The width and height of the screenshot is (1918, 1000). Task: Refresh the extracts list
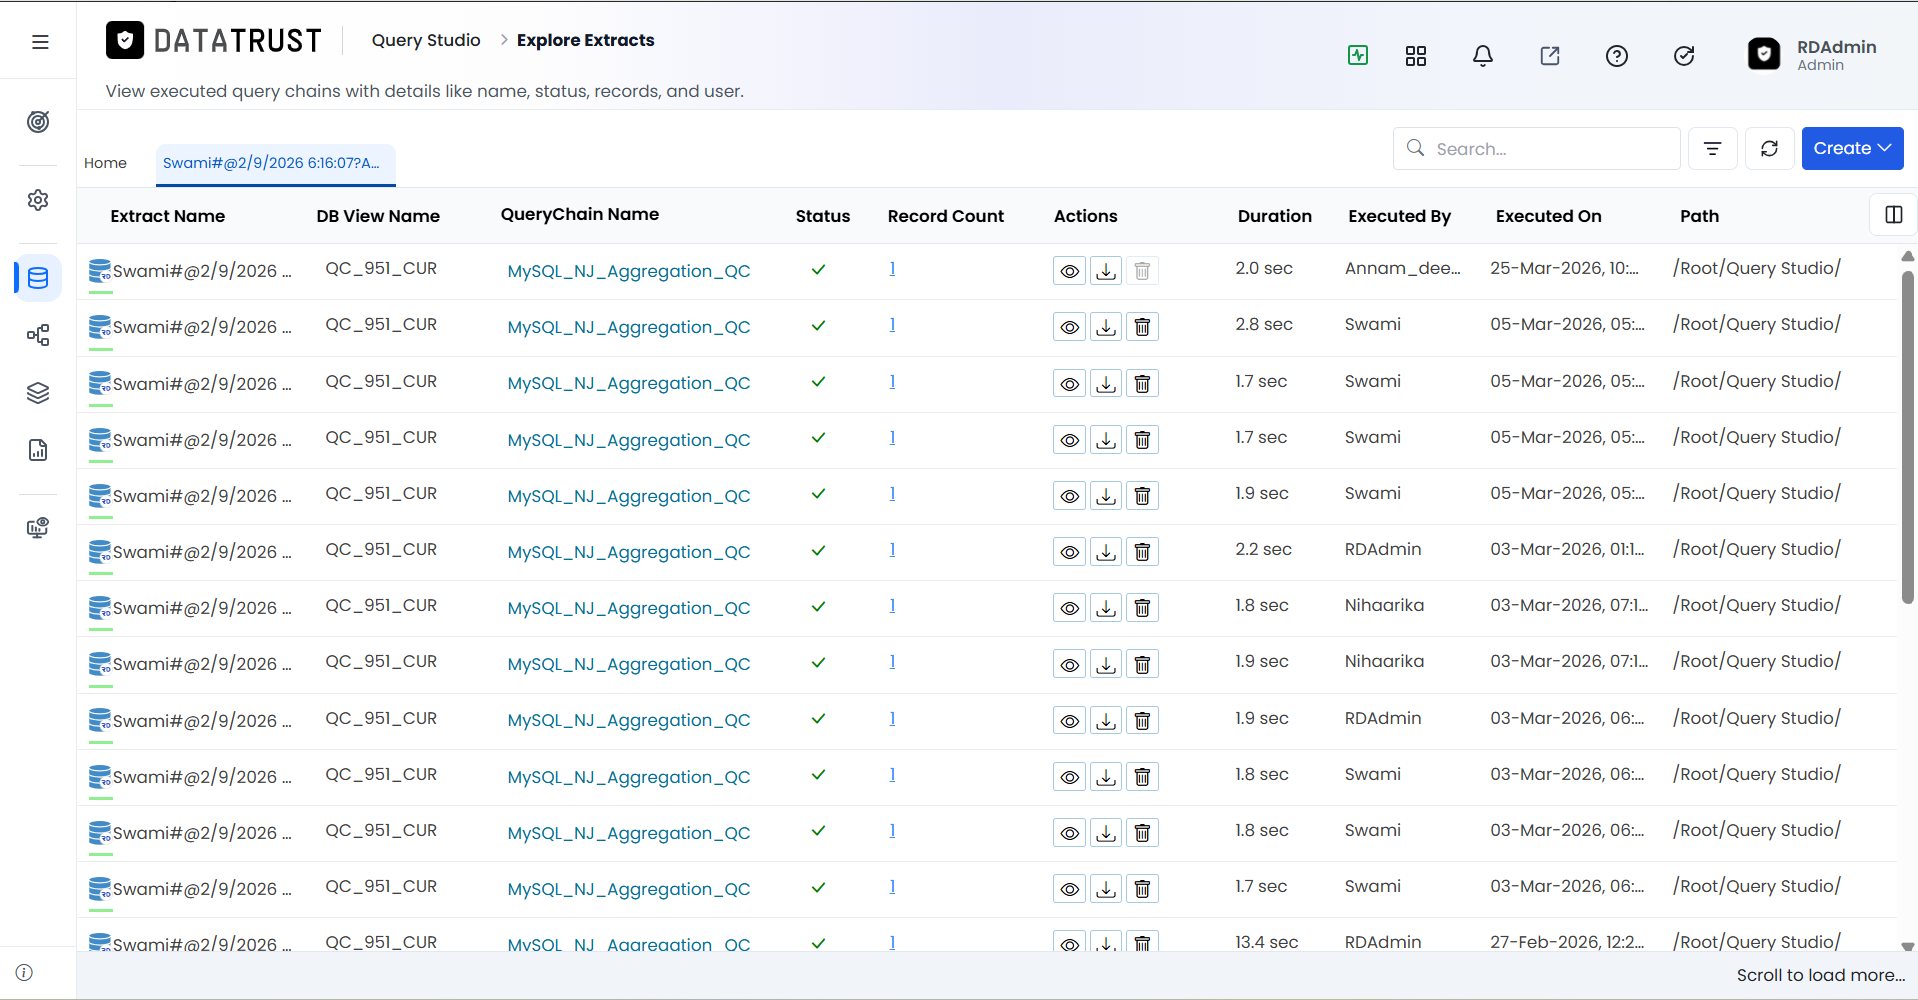[1770, 149]
